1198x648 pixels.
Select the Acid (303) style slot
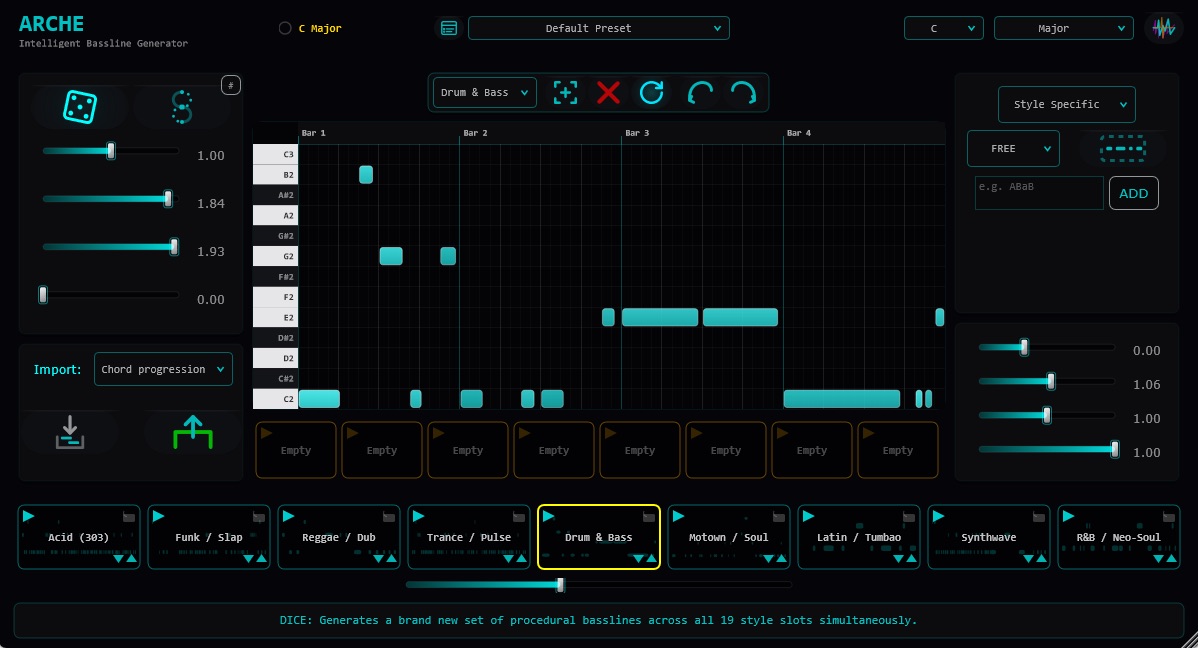tap(79, 537)
